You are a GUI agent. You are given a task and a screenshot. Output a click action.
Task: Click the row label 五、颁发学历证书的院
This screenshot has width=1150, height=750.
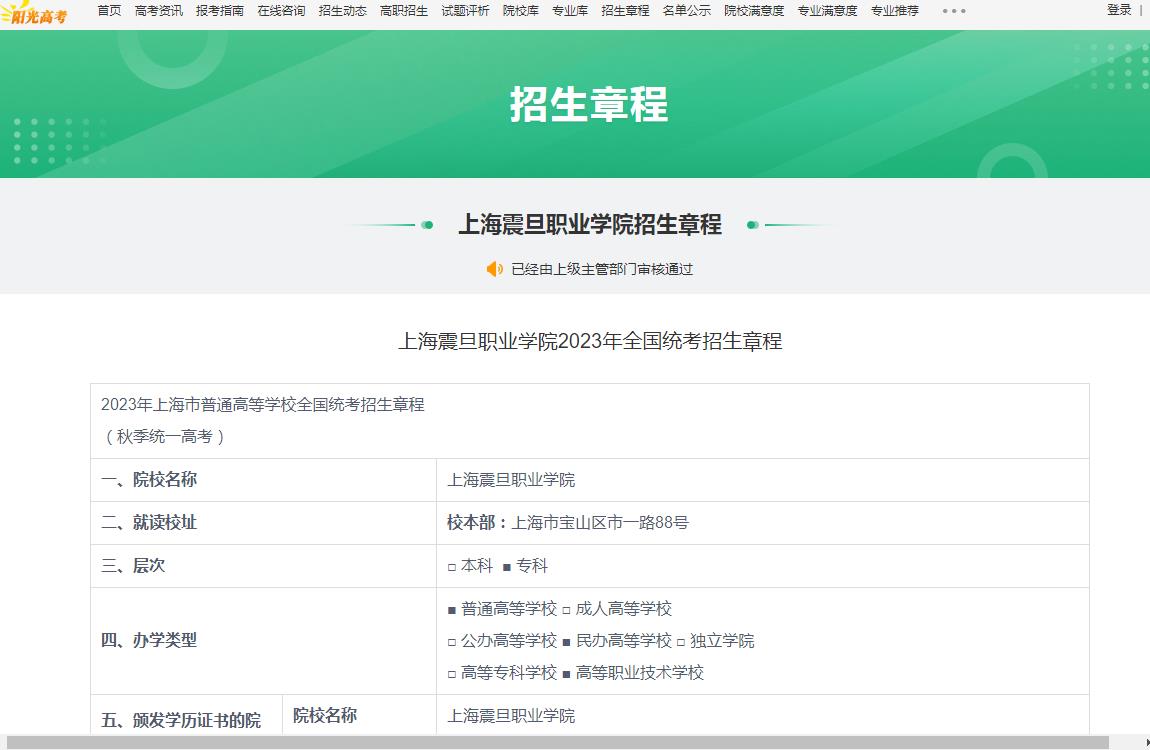pos(181,720)
